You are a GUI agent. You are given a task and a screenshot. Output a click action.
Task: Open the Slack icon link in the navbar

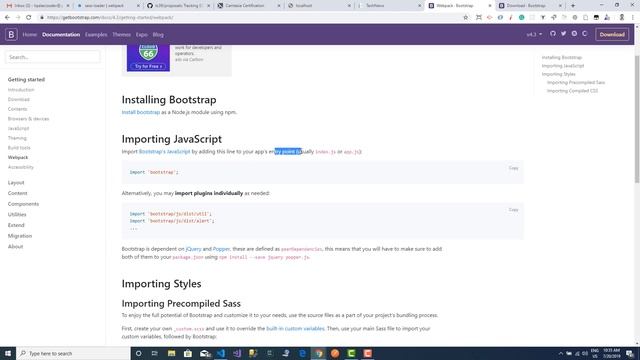tap(574, 34)
